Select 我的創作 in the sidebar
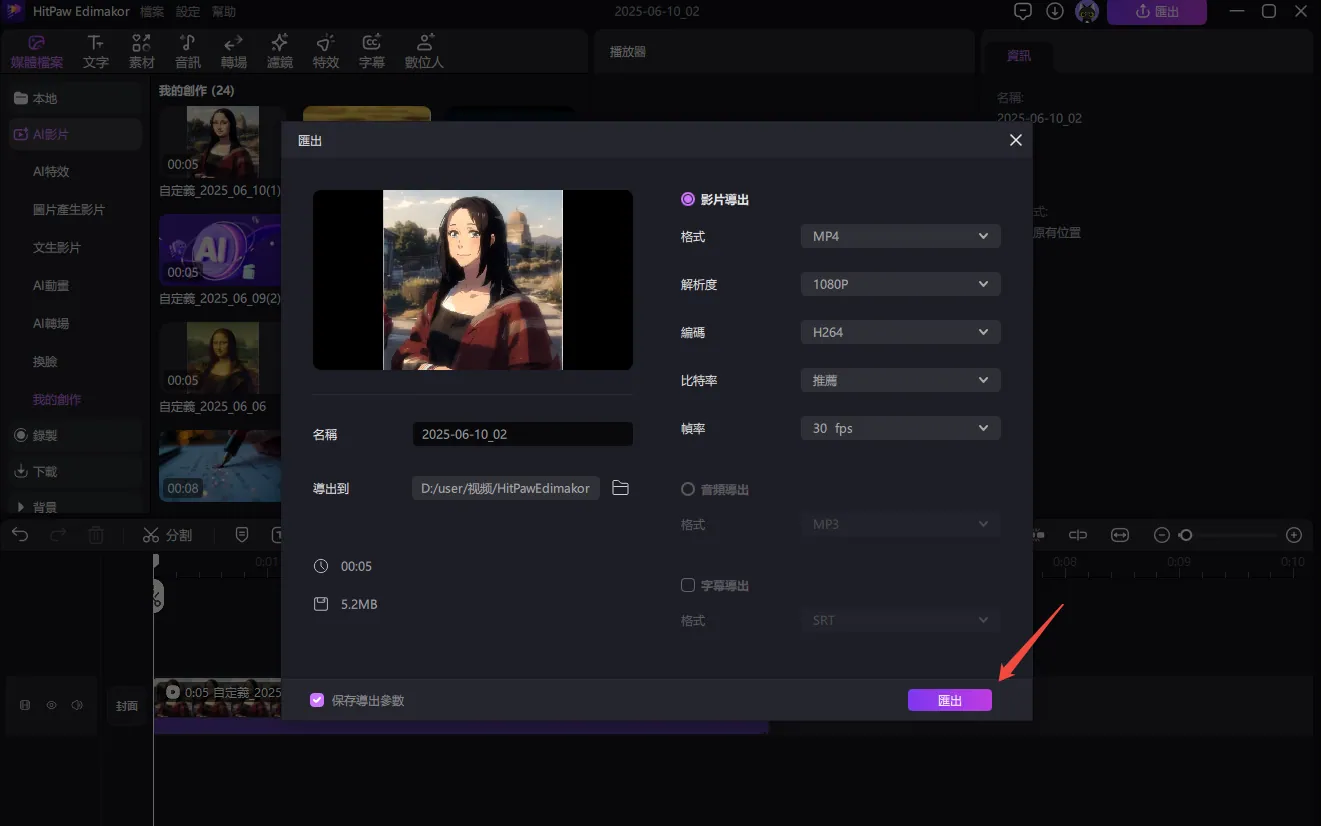The height and width of the screenshot is (826, 1321). click(57, 399)
